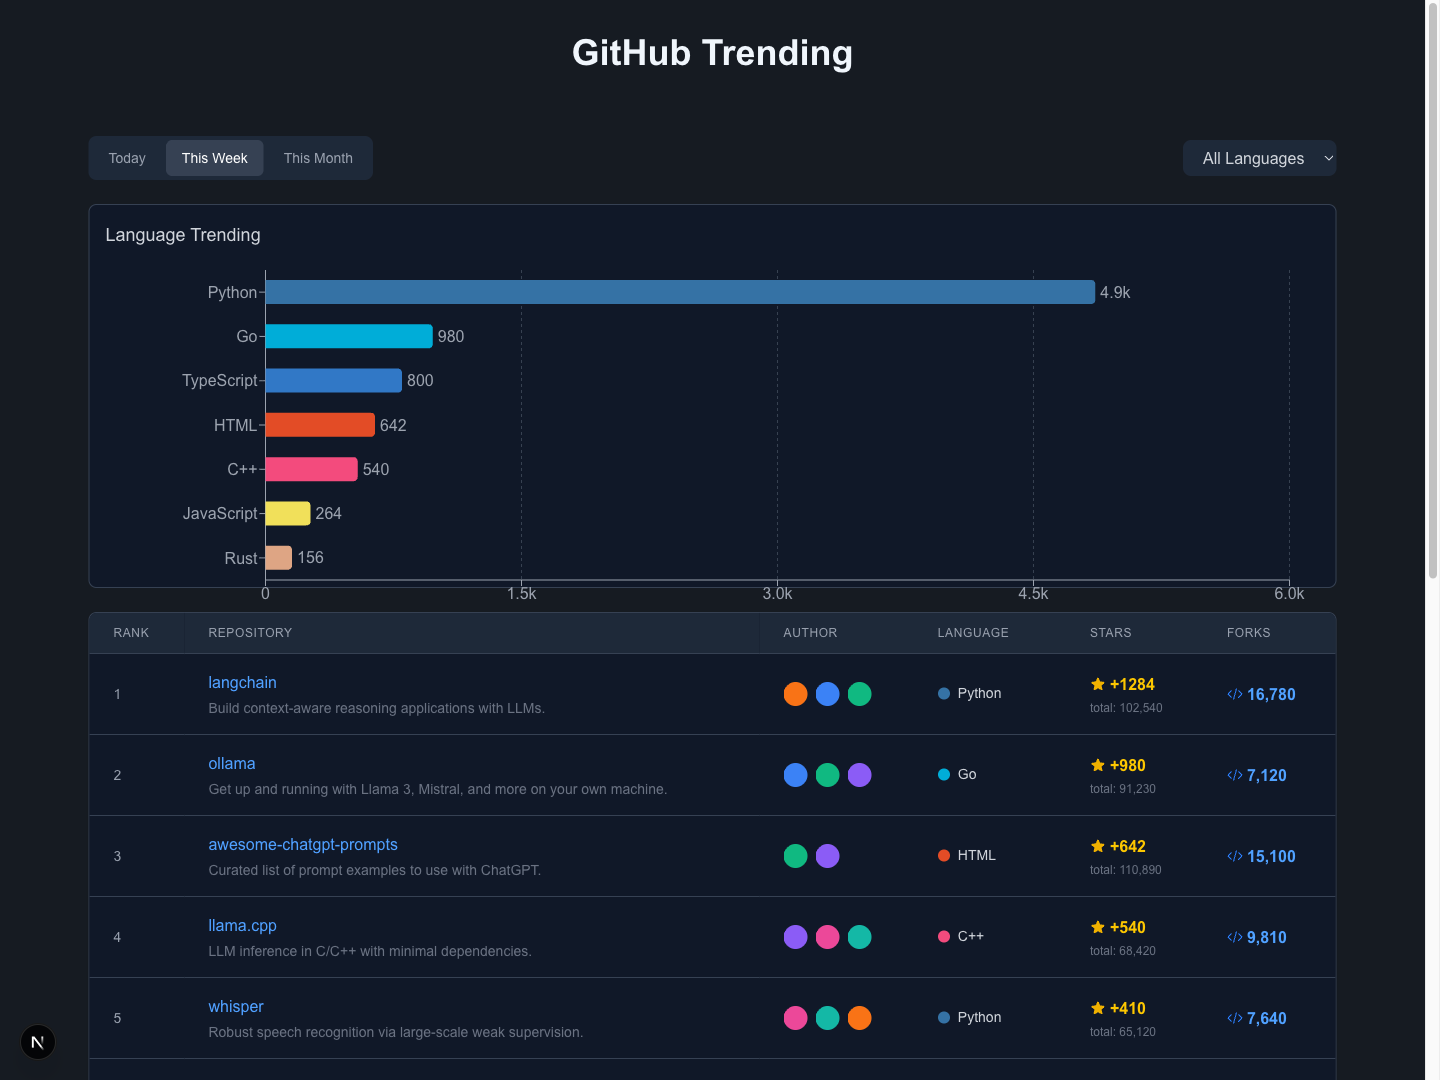Click the LANGUAGE column header

point(973,633)
